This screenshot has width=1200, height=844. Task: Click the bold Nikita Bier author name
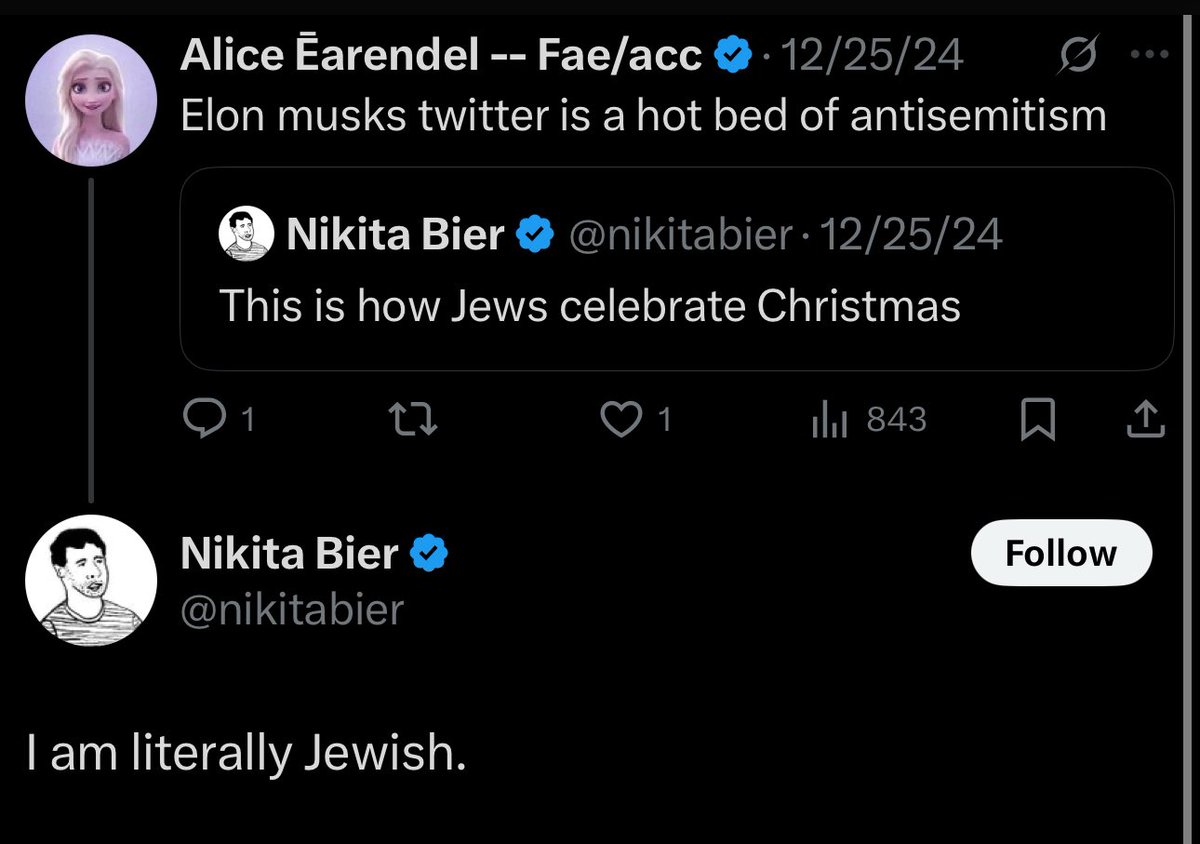289,553
